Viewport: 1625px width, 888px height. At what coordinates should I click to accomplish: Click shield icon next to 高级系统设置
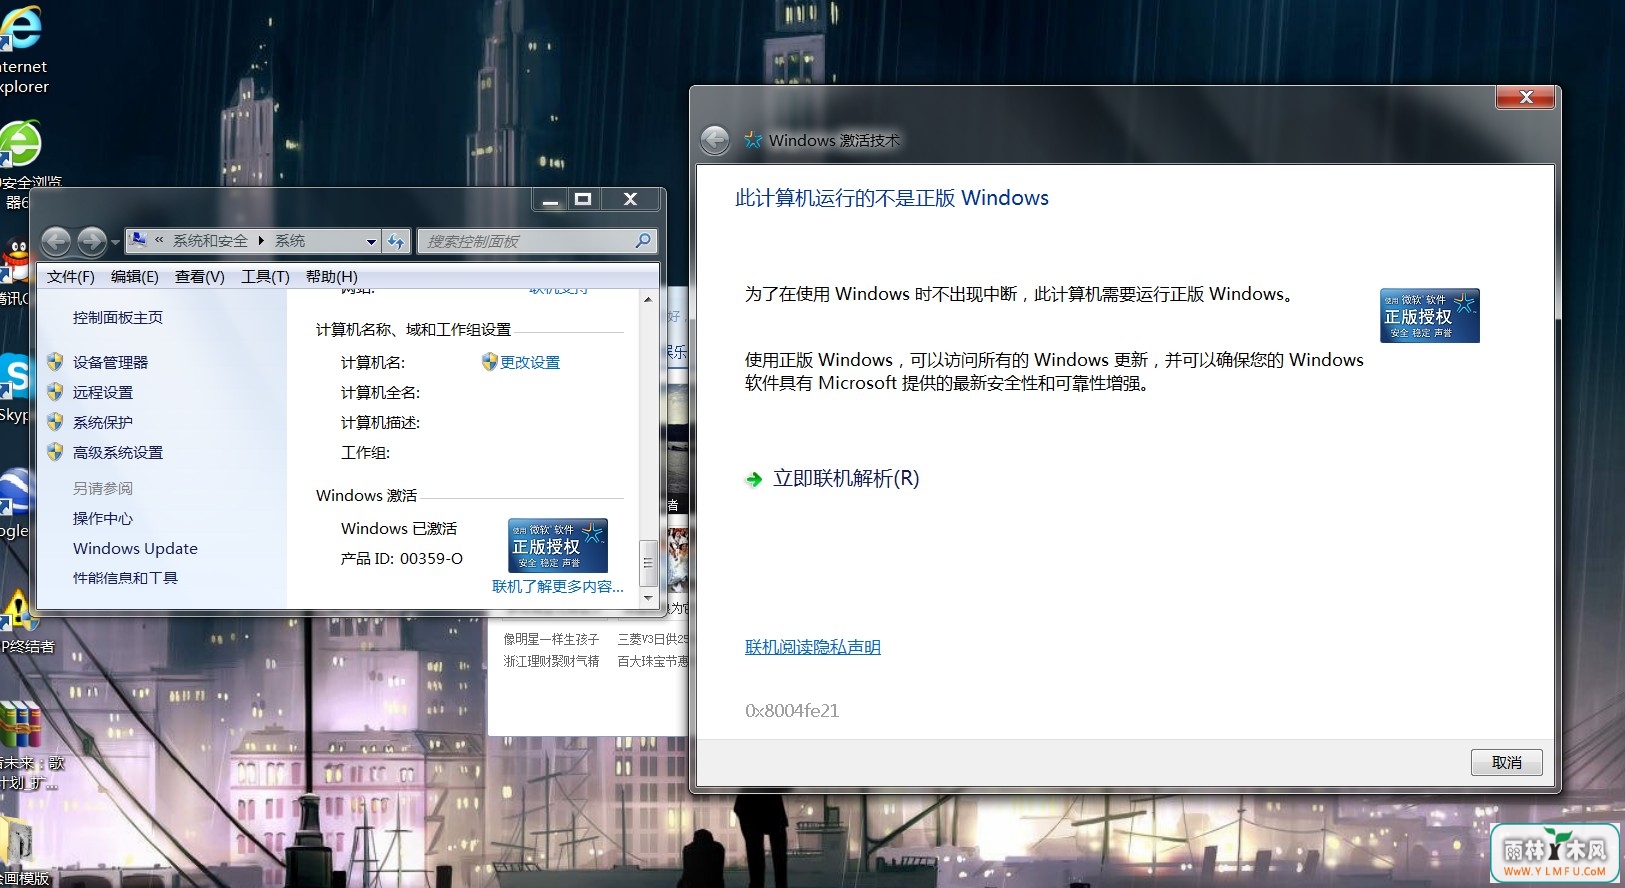tap(55, 452)
